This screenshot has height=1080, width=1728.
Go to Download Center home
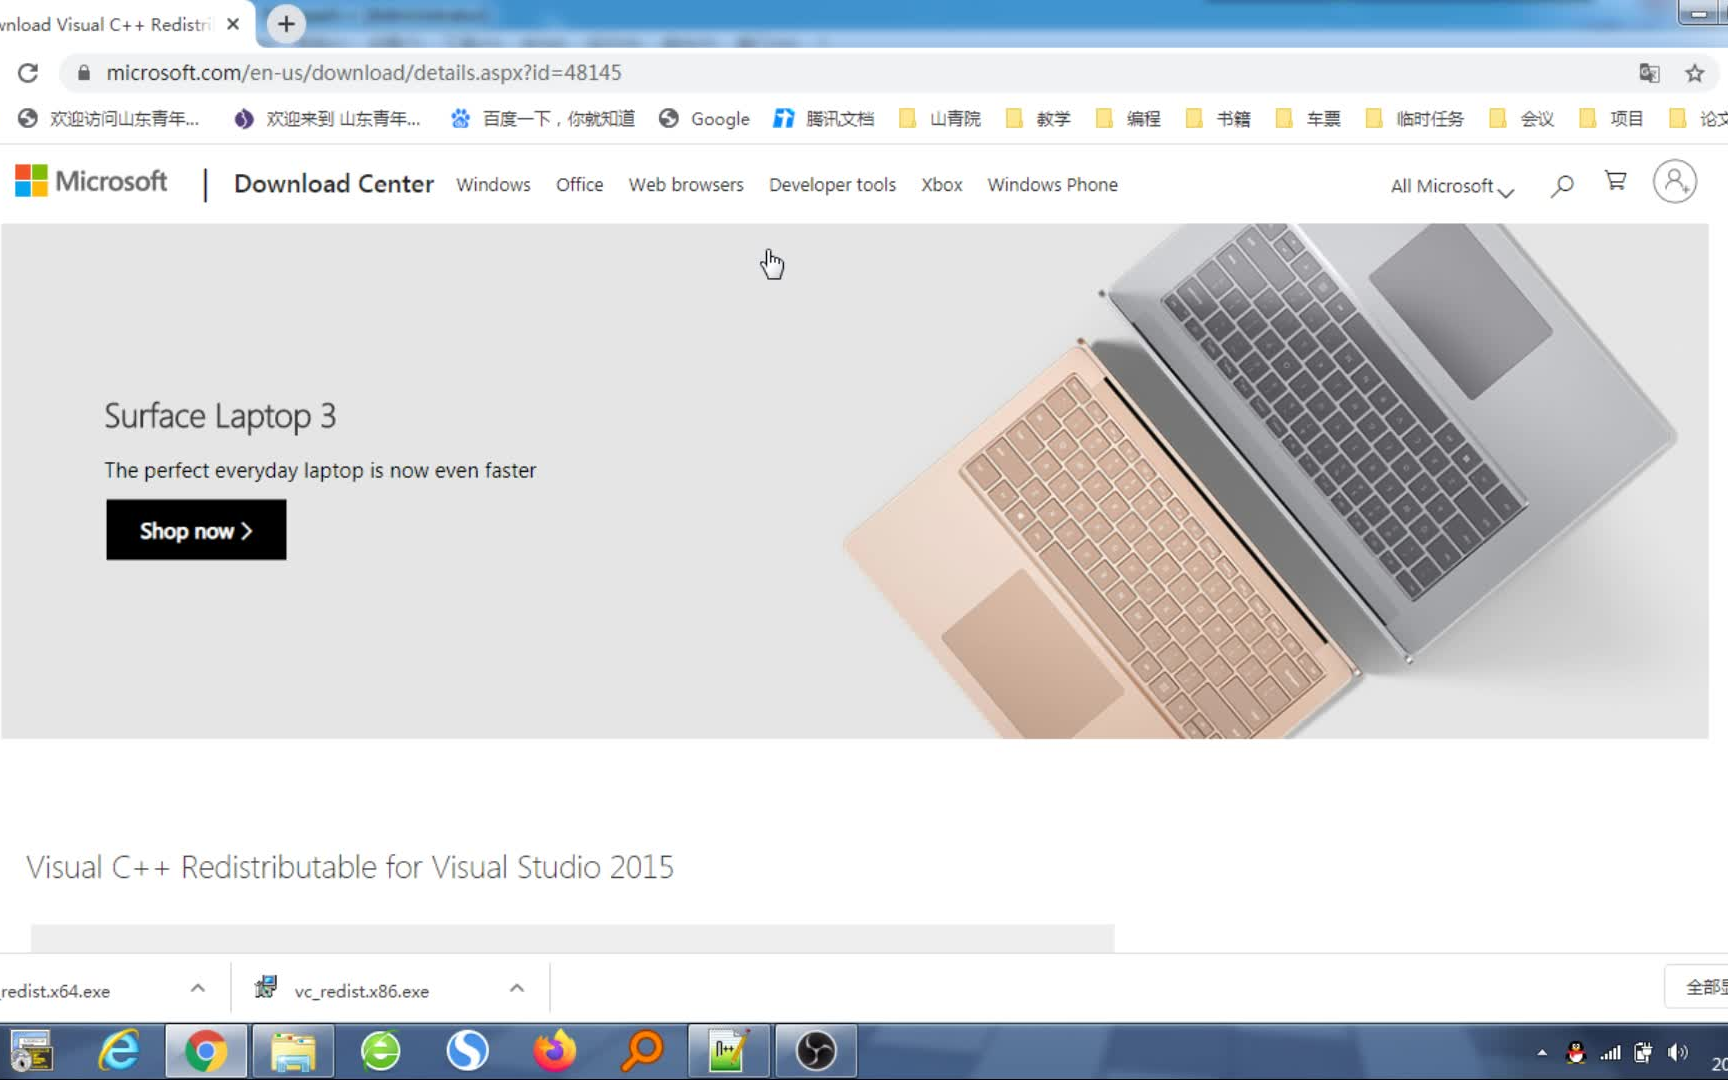[334, 184]
